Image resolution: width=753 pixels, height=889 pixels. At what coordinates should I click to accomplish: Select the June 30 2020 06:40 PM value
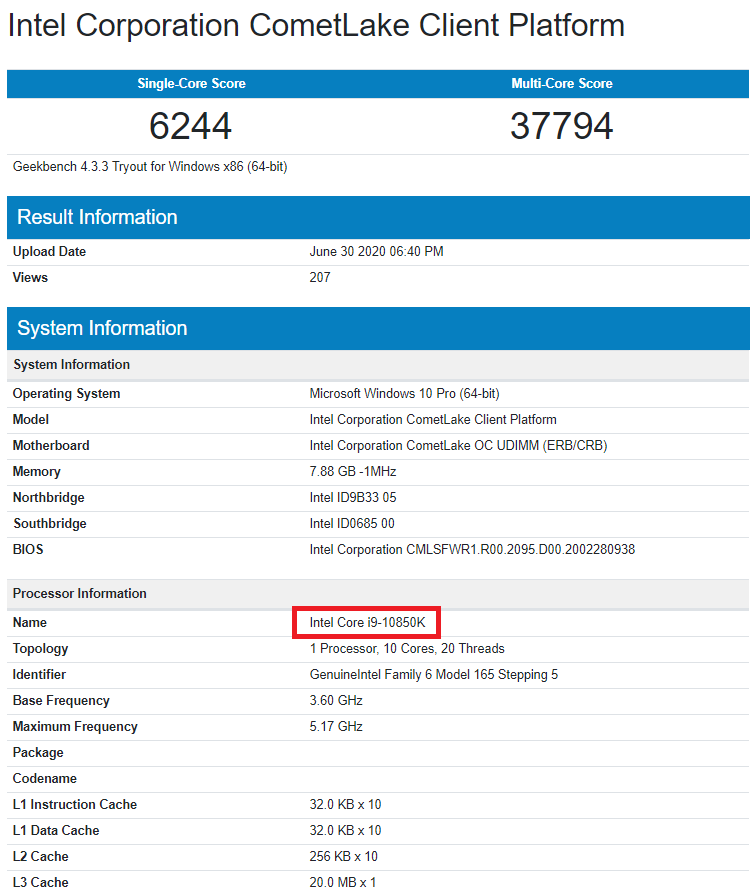pos(376,251)
